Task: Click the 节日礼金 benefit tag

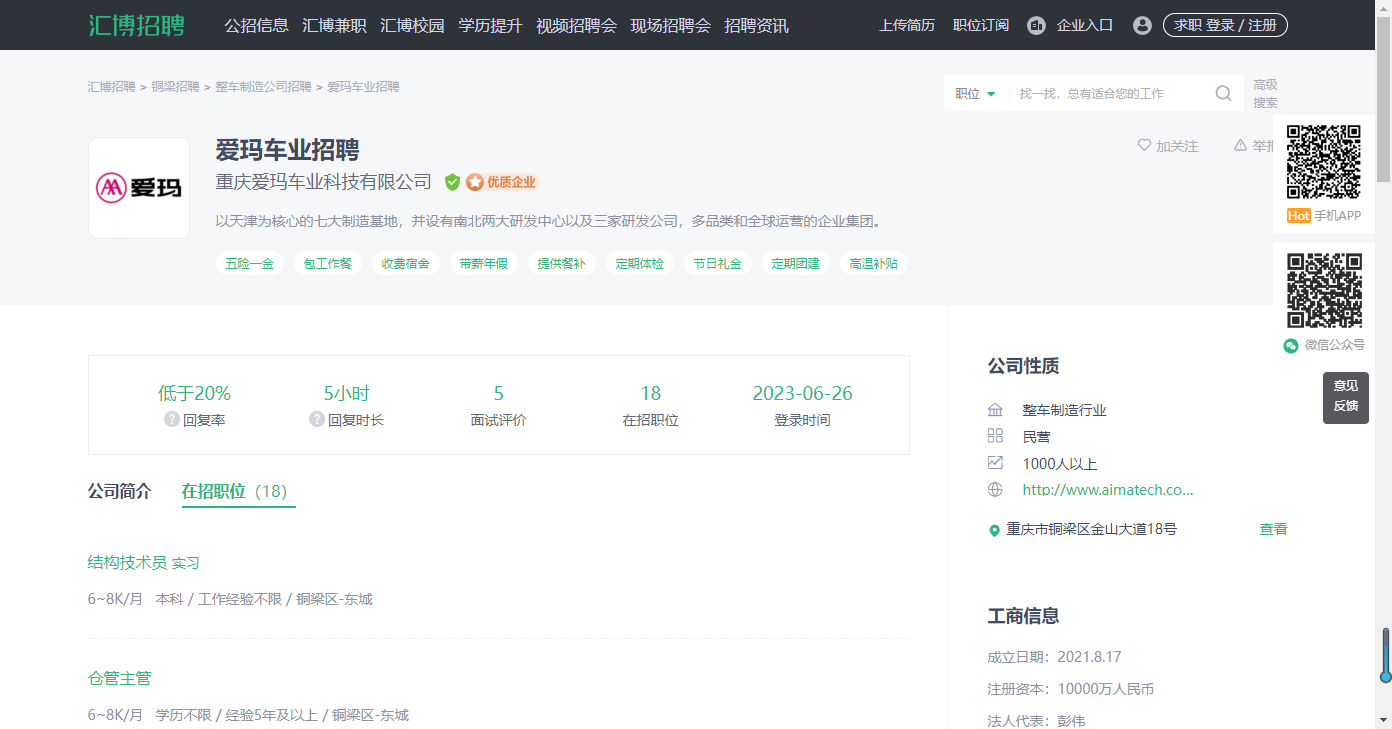Action: [718, 264]
